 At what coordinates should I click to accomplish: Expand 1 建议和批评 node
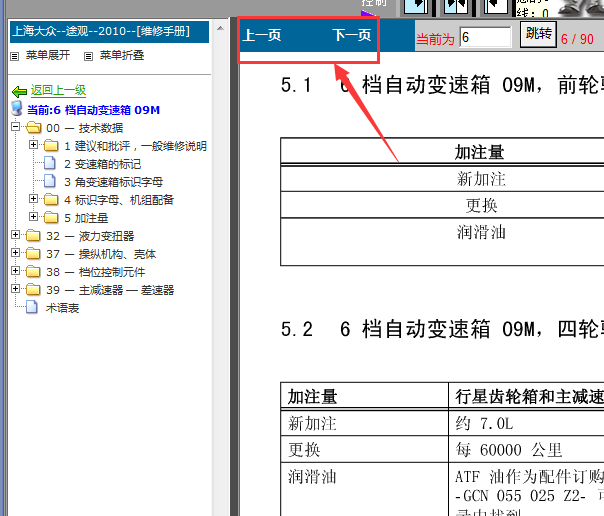pyautogui.click(x=34, y=144)
